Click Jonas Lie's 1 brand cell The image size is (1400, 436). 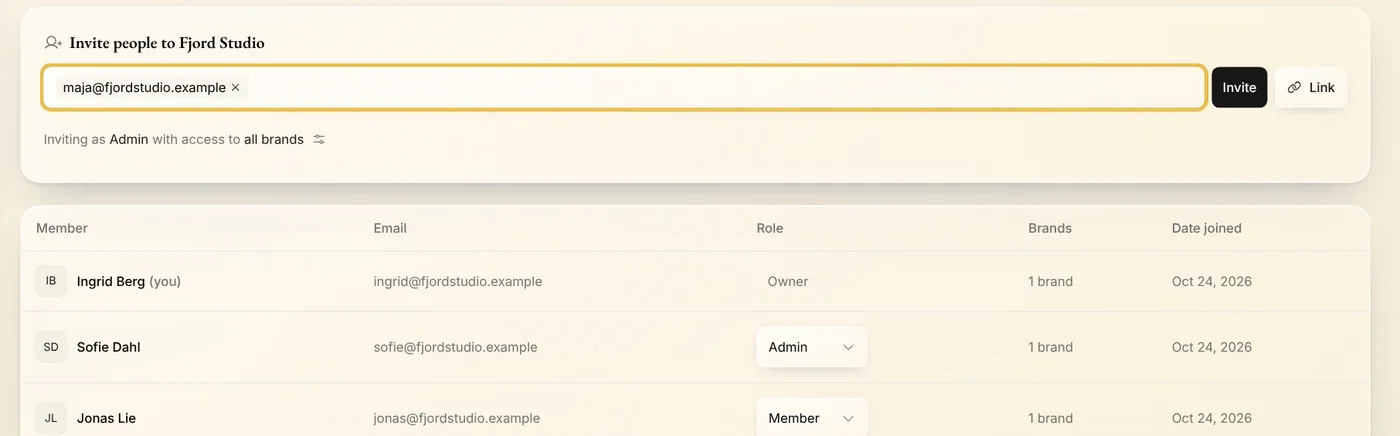coord(1051,418)
